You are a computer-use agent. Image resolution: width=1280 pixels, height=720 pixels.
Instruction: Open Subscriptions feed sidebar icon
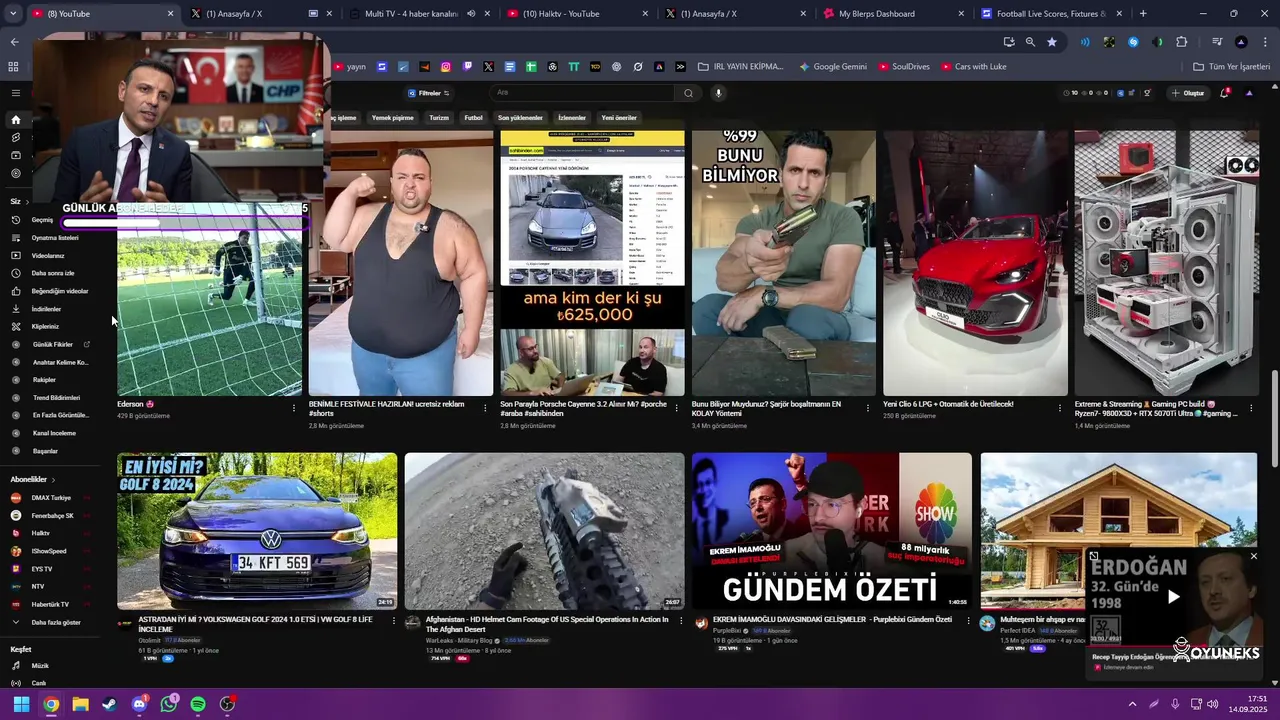[15, 156]
